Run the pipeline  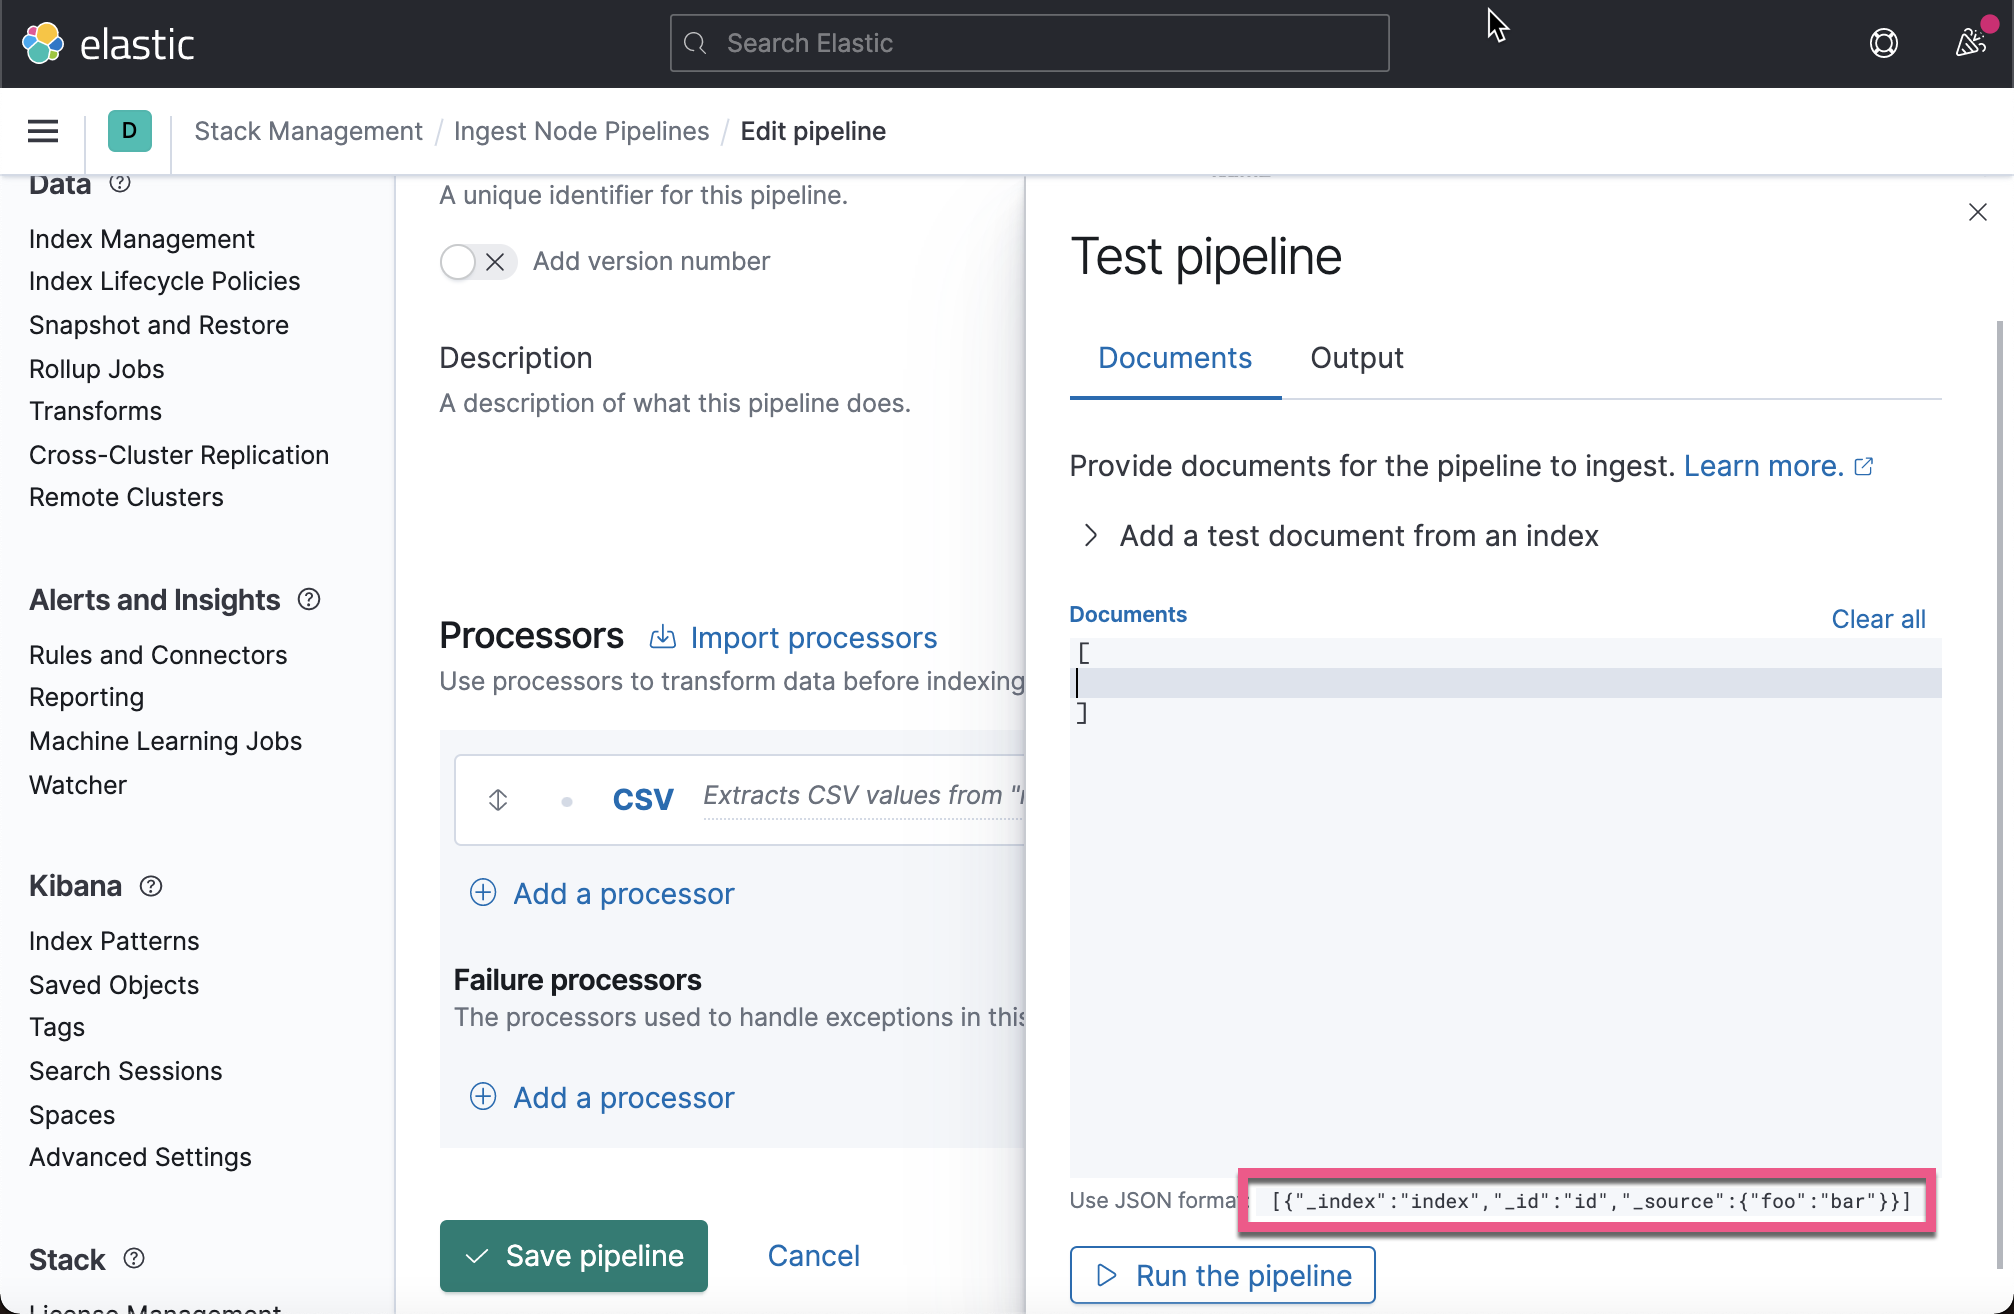tap(1222, 1275)
